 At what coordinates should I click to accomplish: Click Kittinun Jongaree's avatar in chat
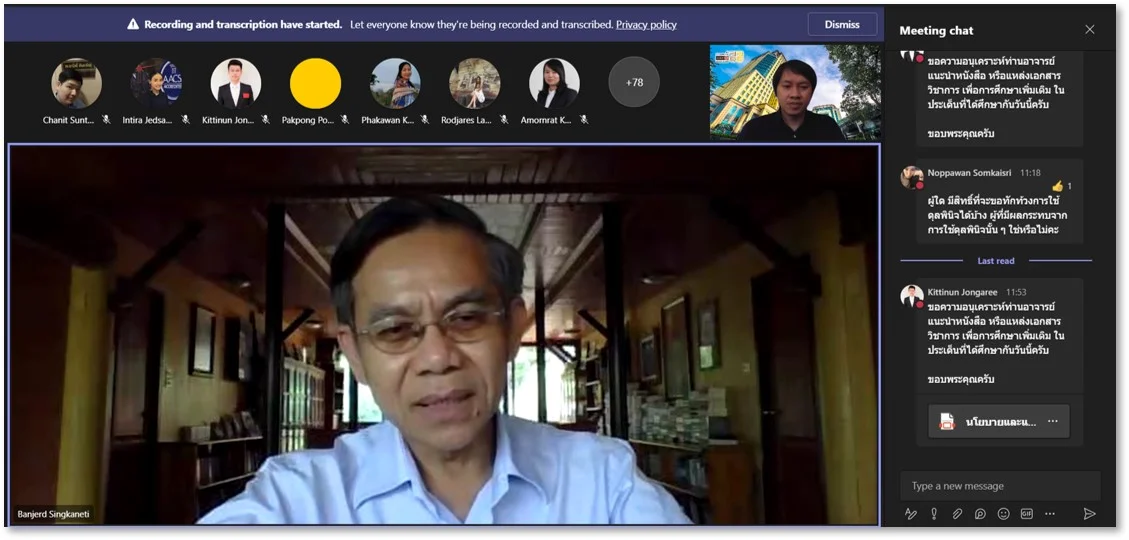(x=911, y=296)
